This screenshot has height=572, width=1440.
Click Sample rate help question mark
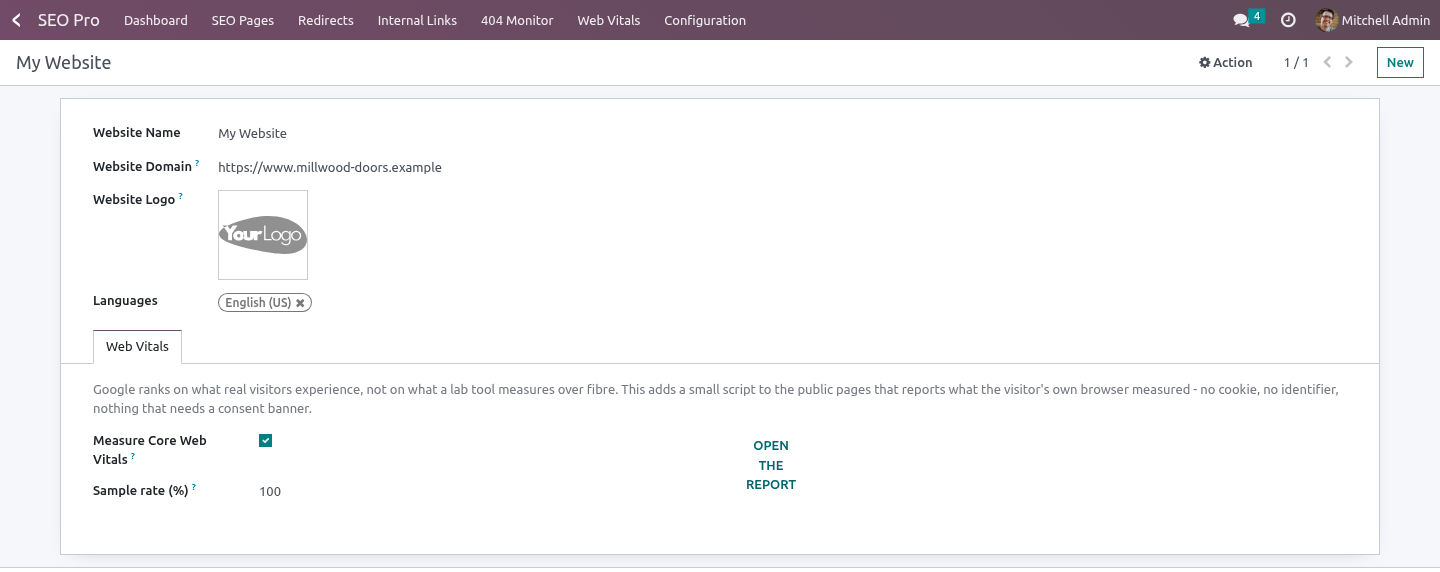194,488
